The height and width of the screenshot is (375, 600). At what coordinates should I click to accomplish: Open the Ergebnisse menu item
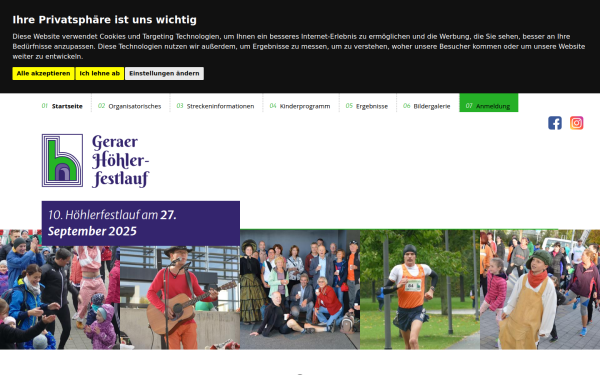367,106
